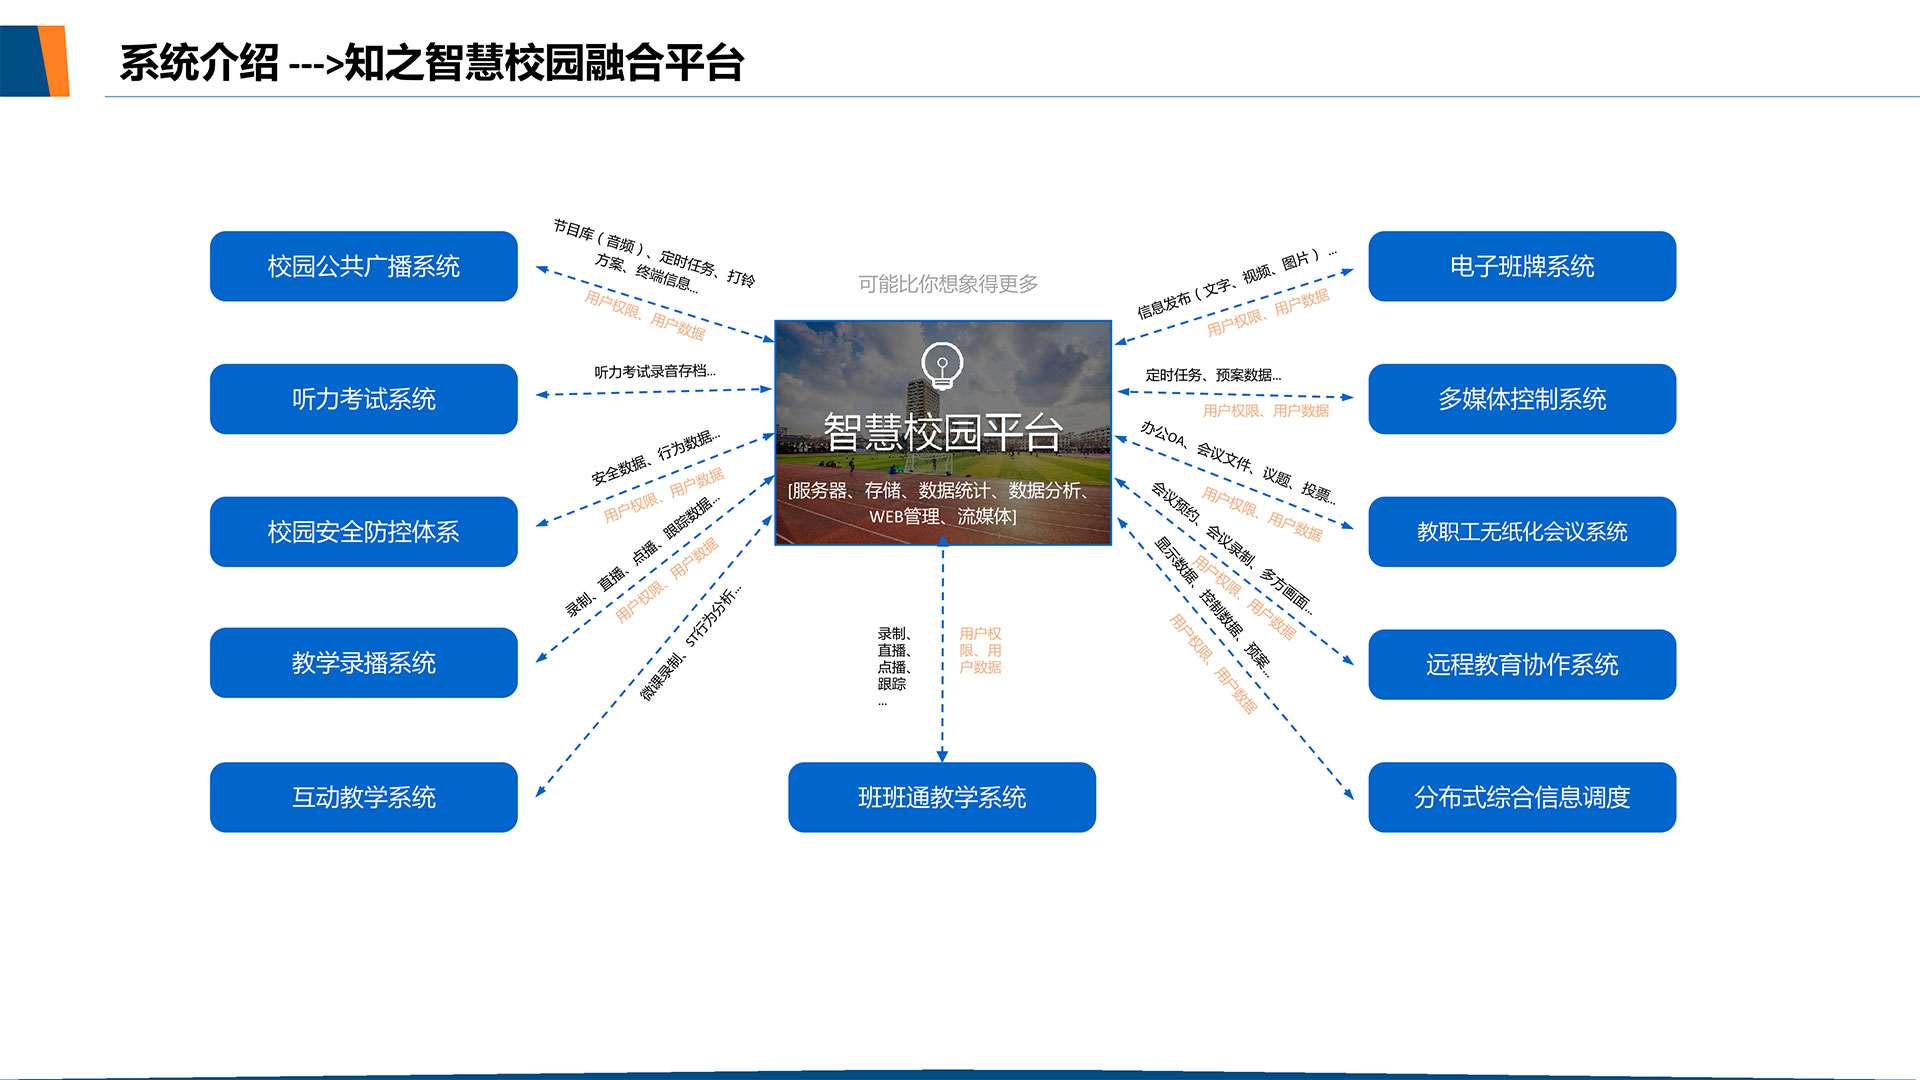Click the 校园安全防控体系 box
This screenshot has width=1920, height=1080.
[363, 532]
